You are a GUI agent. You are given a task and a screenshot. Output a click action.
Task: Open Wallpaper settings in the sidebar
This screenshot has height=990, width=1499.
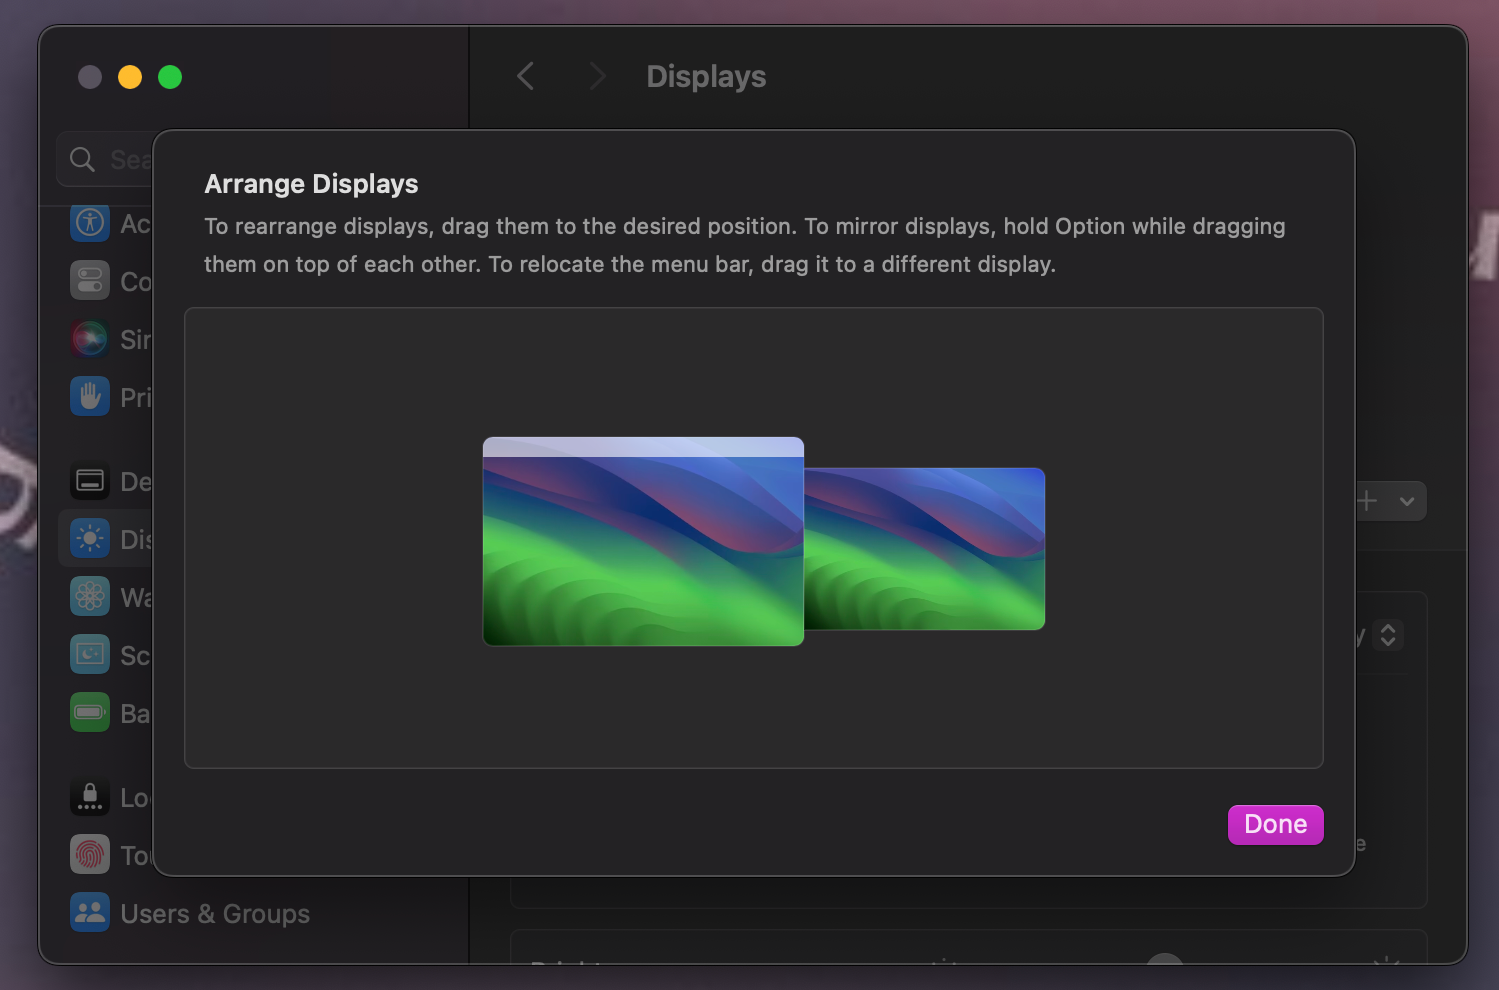(89, 596)
